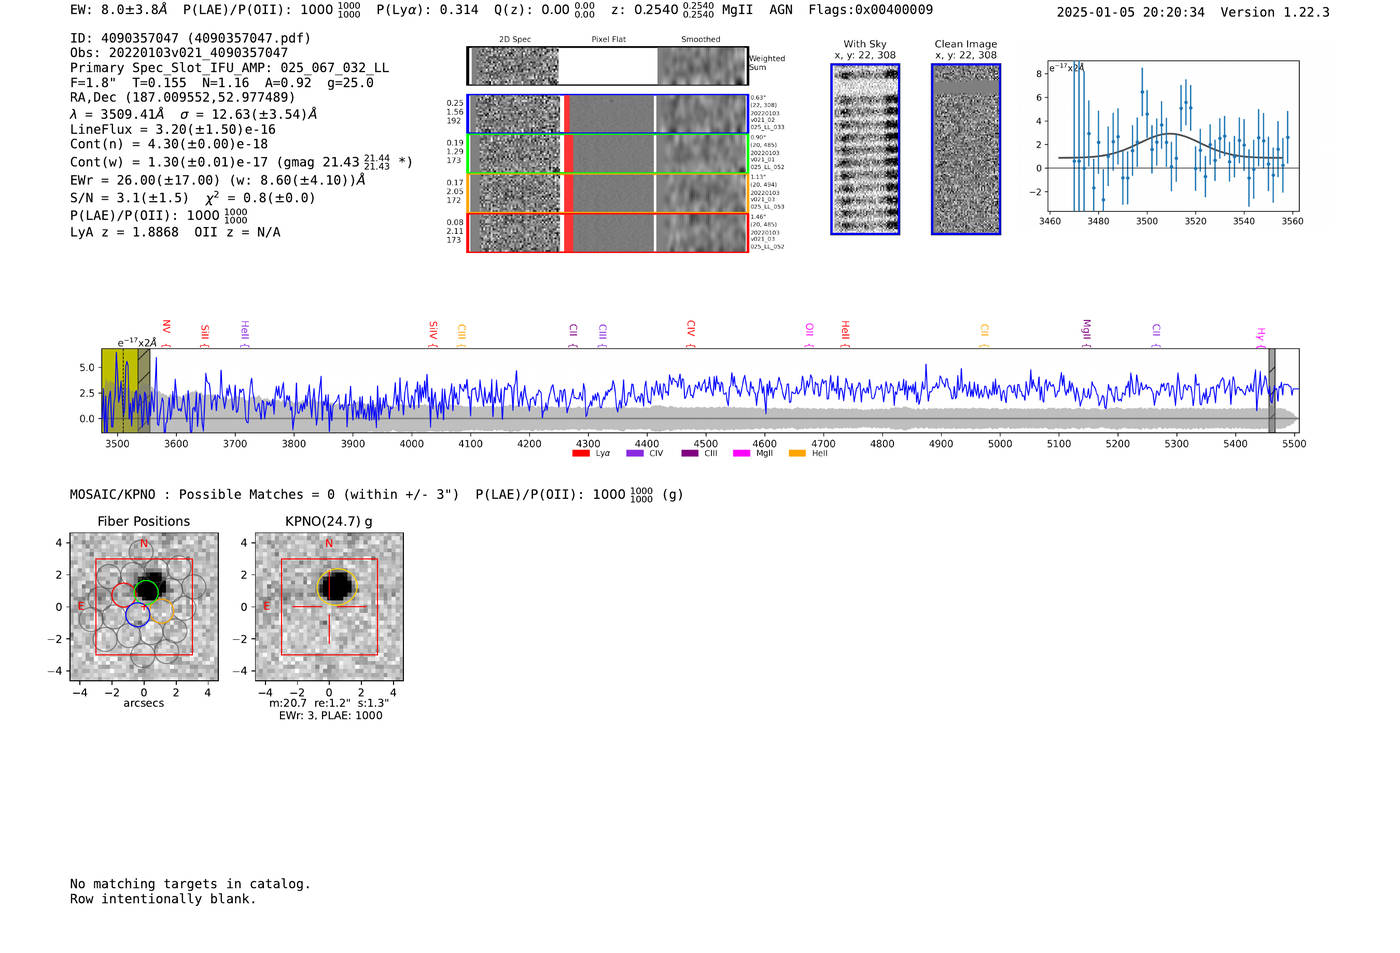
Task: Open the With Sky cutout image
Action: click(865, 149)
